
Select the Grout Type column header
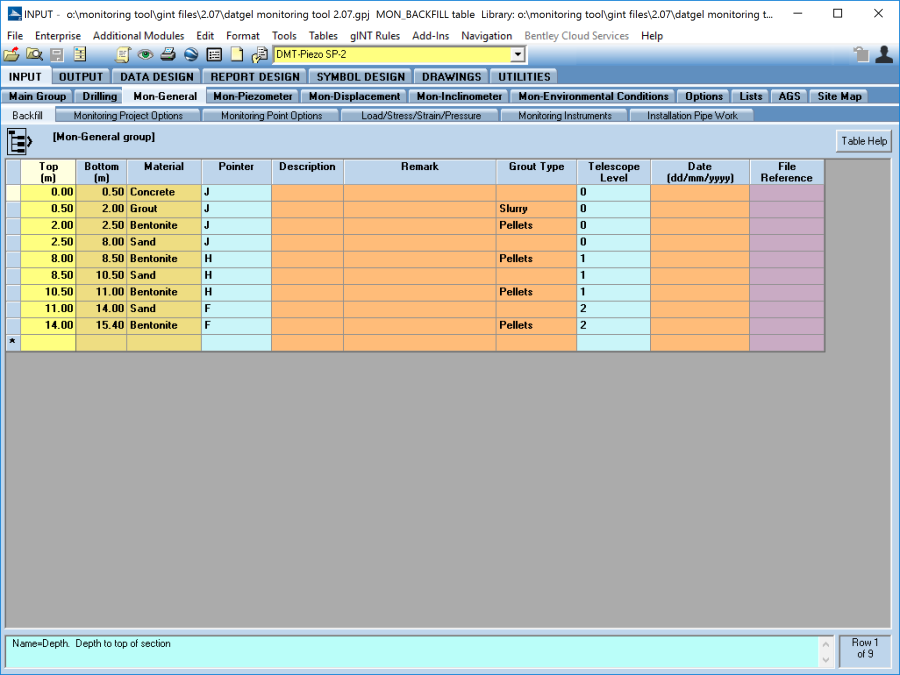536,167
